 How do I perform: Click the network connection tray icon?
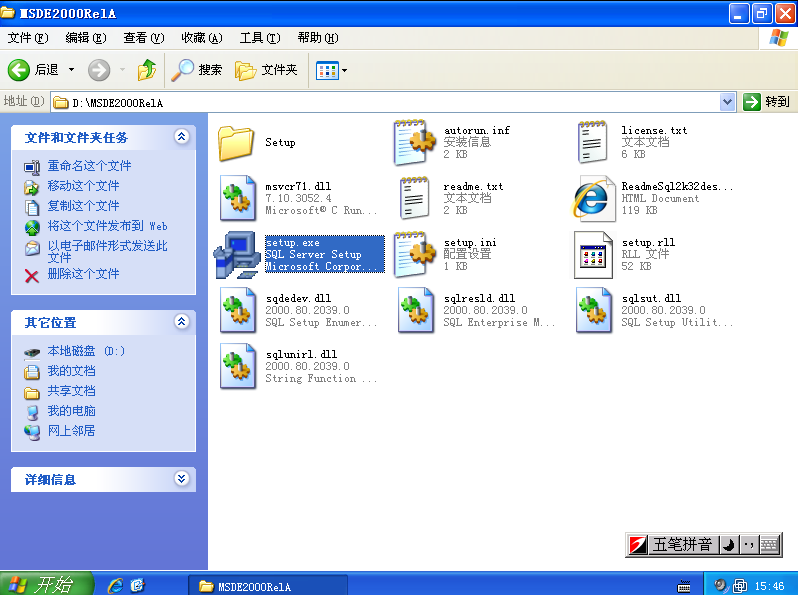click(739, 586)
